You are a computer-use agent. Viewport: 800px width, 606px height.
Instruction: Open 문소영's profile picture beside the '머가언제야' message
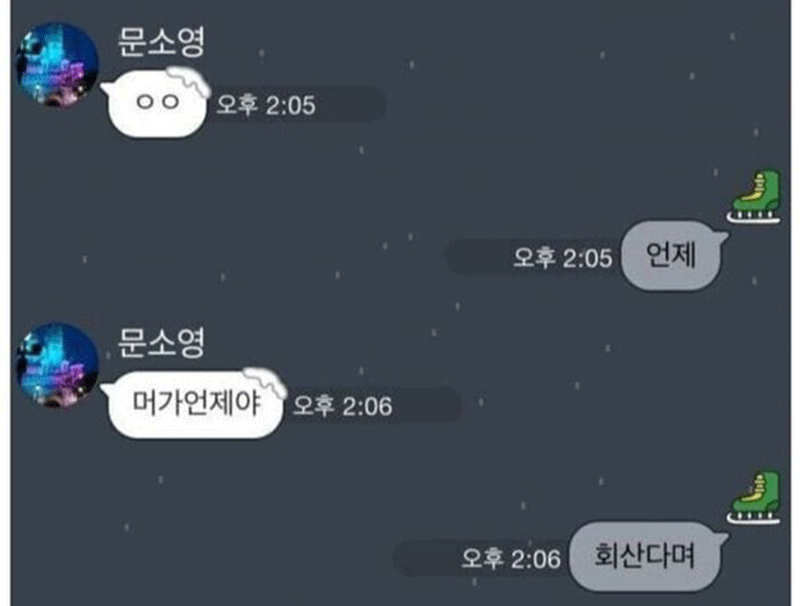(57, 365)
